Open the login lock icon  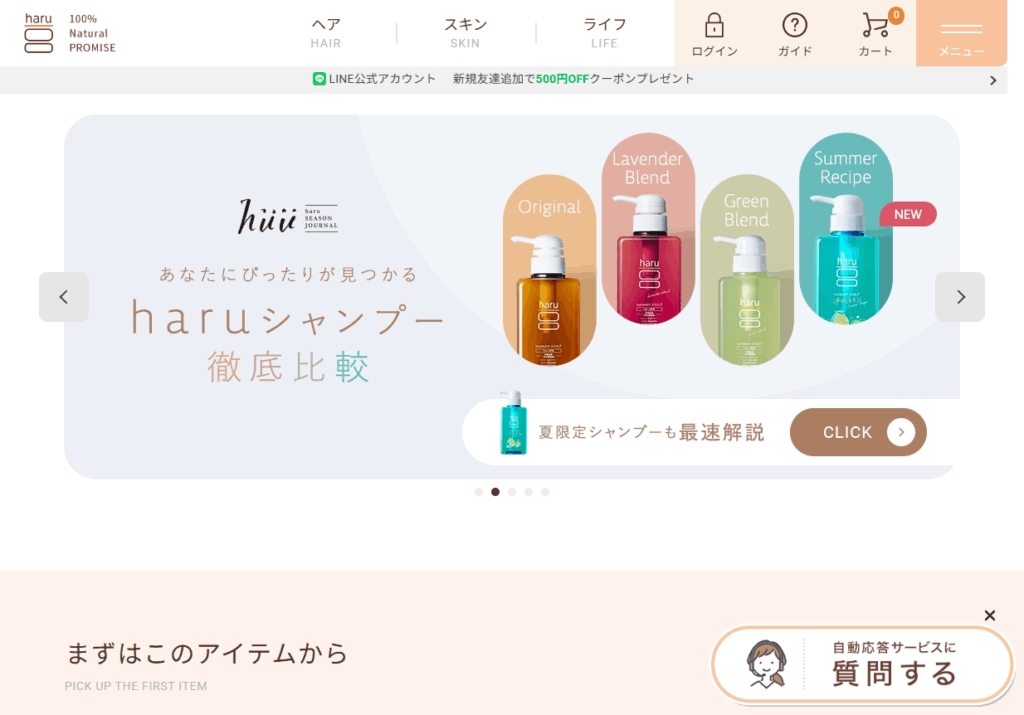click(714, 25)
